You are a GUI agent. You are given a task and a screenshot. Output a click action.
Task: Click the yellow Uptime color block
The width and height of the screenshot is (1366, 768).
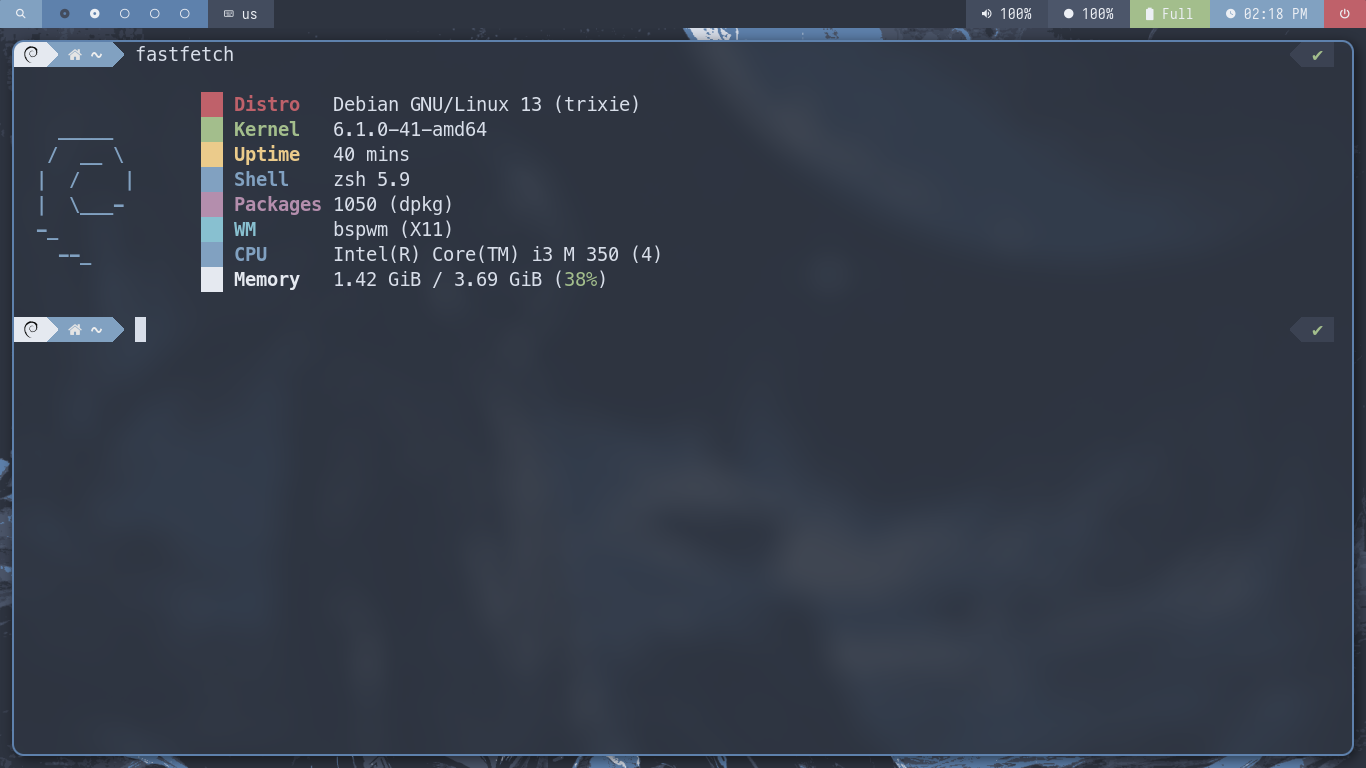coord(212,154)
